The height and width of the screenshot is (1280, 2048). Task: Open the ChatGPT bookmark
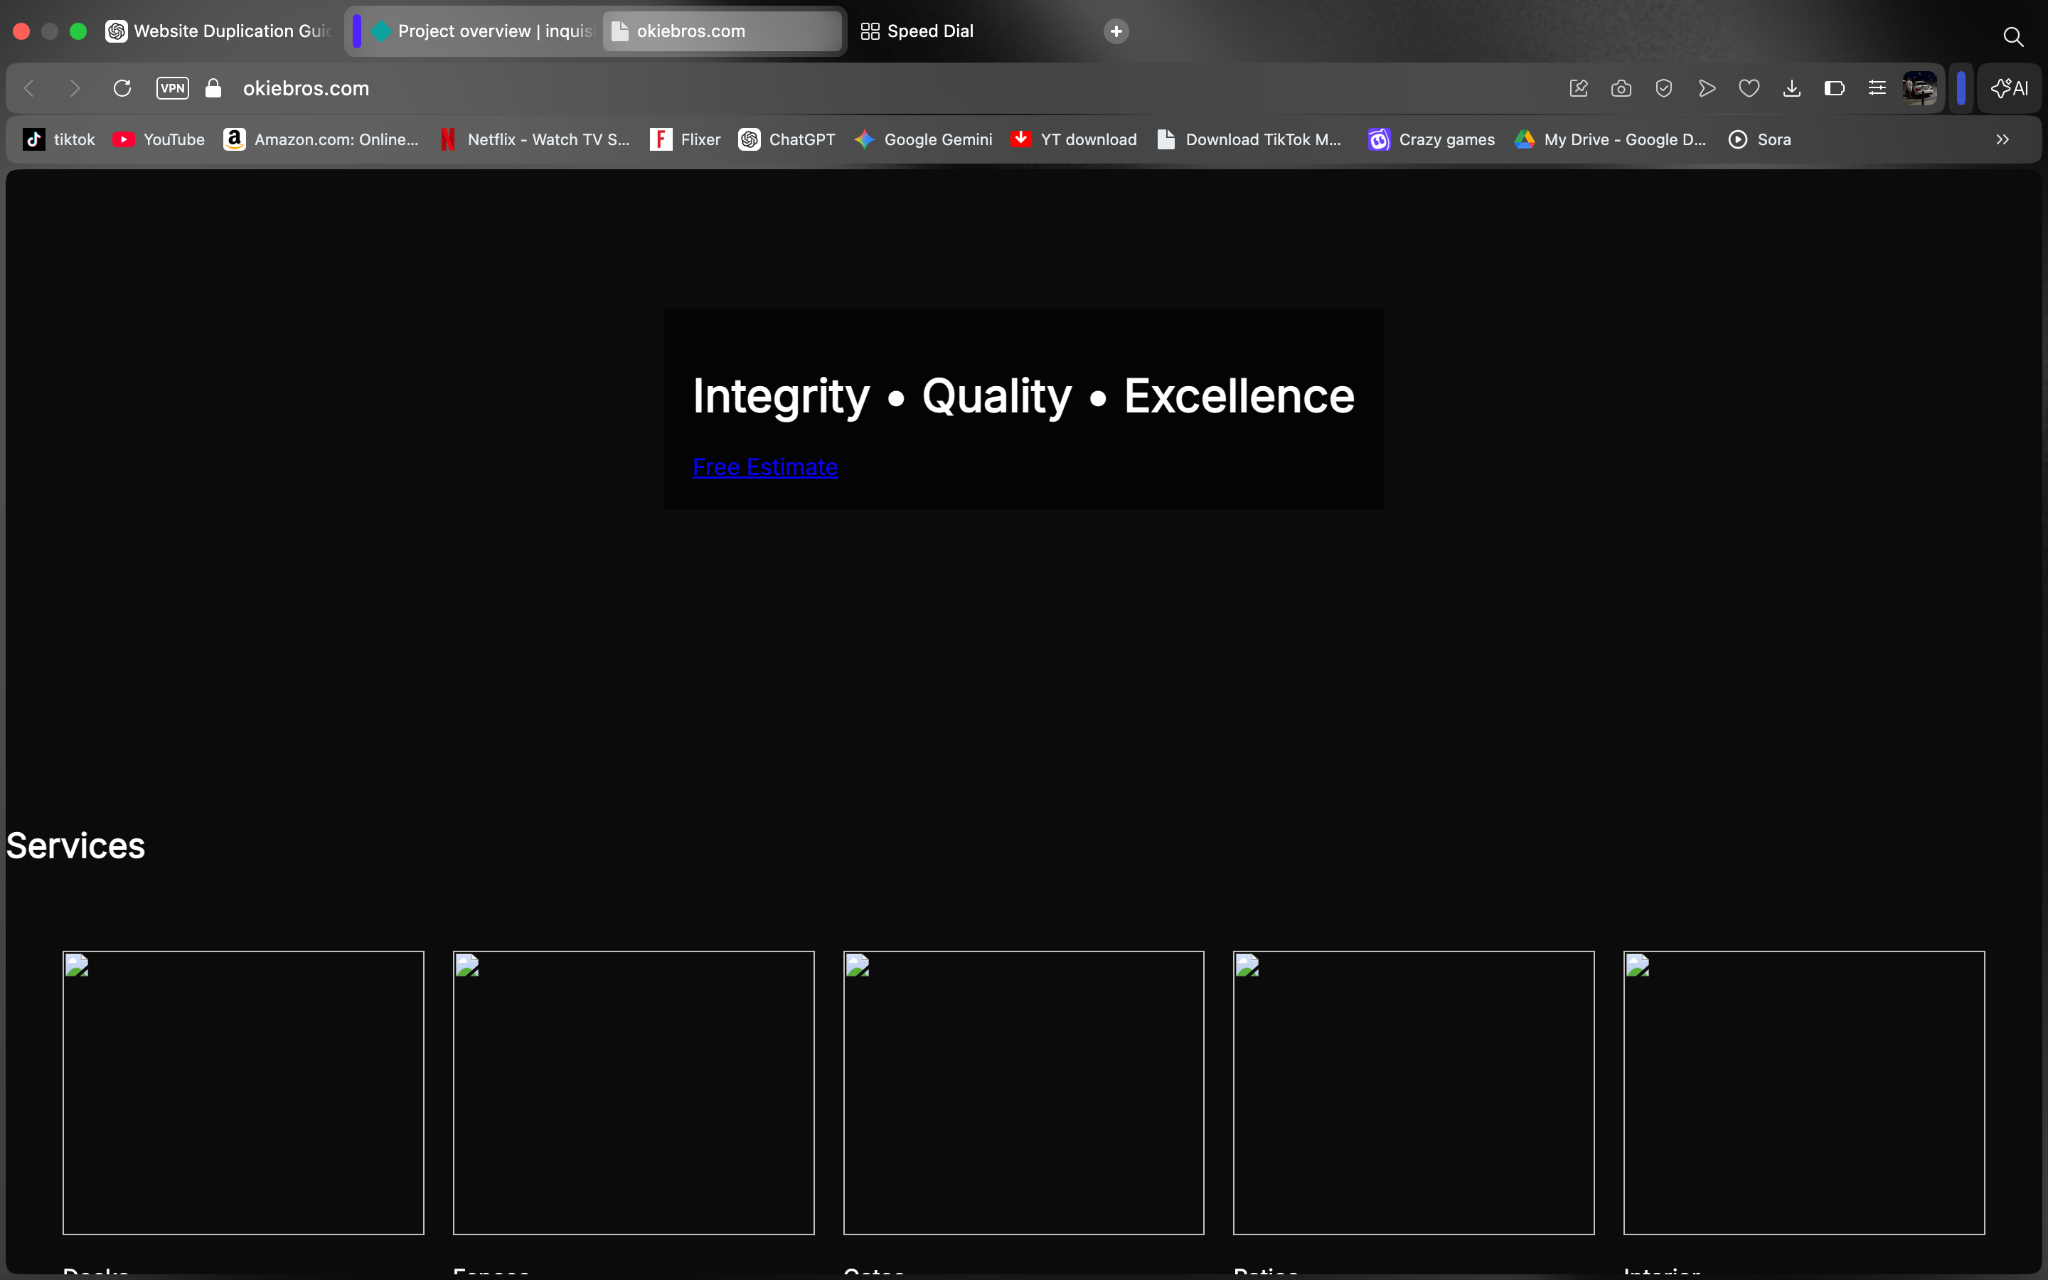tap(787, 140)
